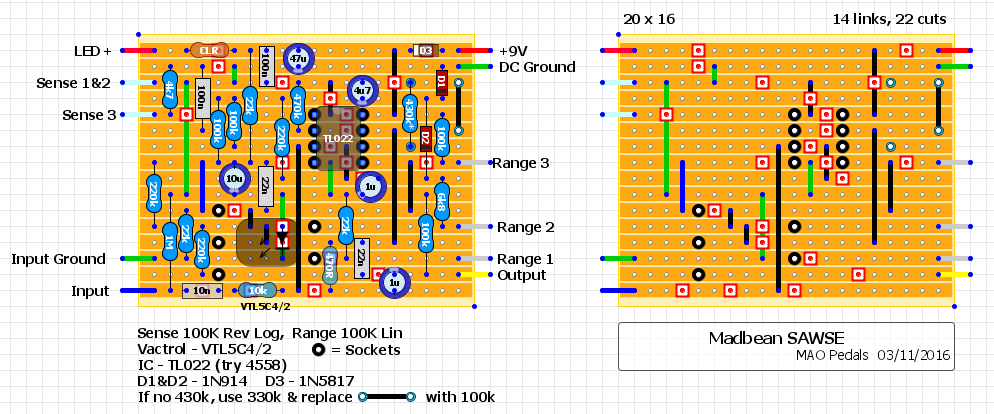Click the 10u capacitor
Viewport: 994px width, 414px height.
pos(234,180)
